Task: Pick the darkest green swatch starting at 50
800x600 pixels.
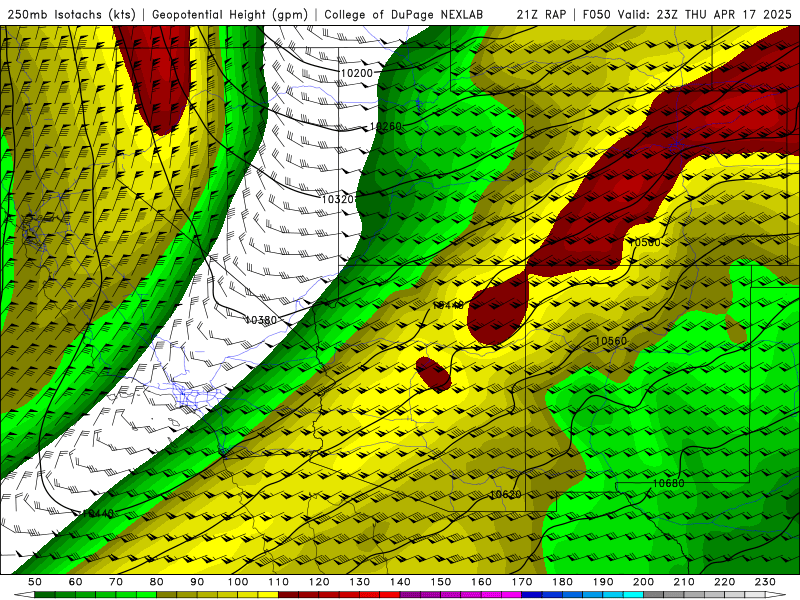Action: coord(44,595)
